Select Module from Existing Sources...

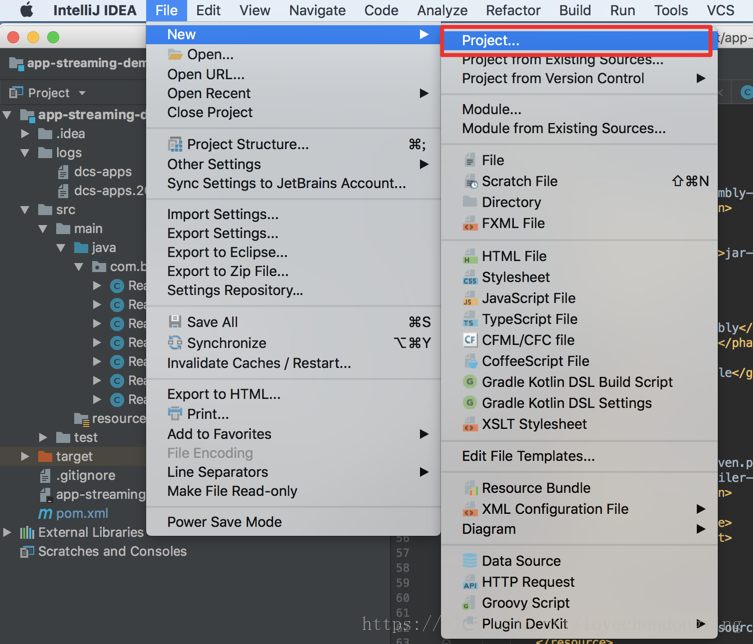[579, 129]
